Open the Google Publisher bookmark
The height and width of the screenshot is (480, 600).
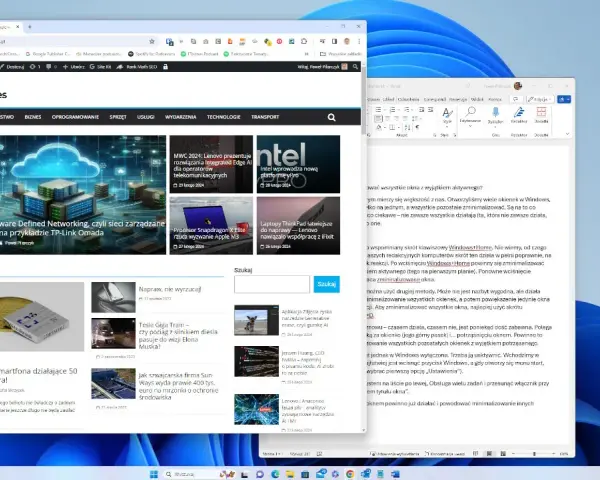coord(48,54)
